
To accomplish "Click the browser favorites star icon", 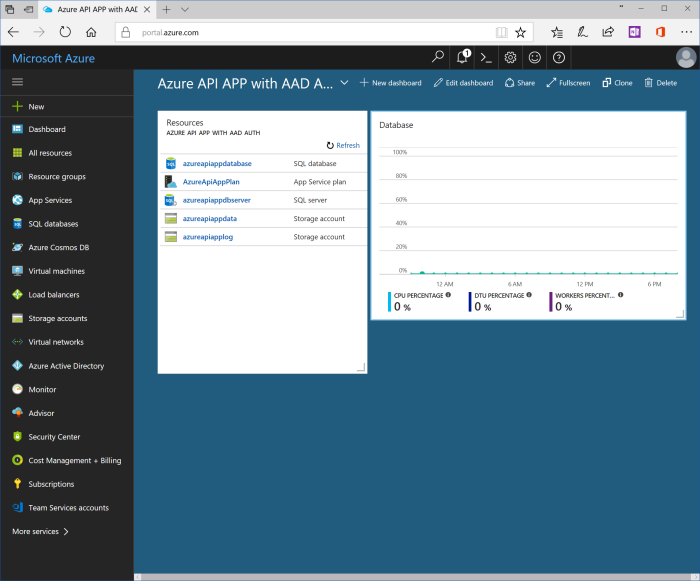I will pyautogui.click(x=521, y=32).
